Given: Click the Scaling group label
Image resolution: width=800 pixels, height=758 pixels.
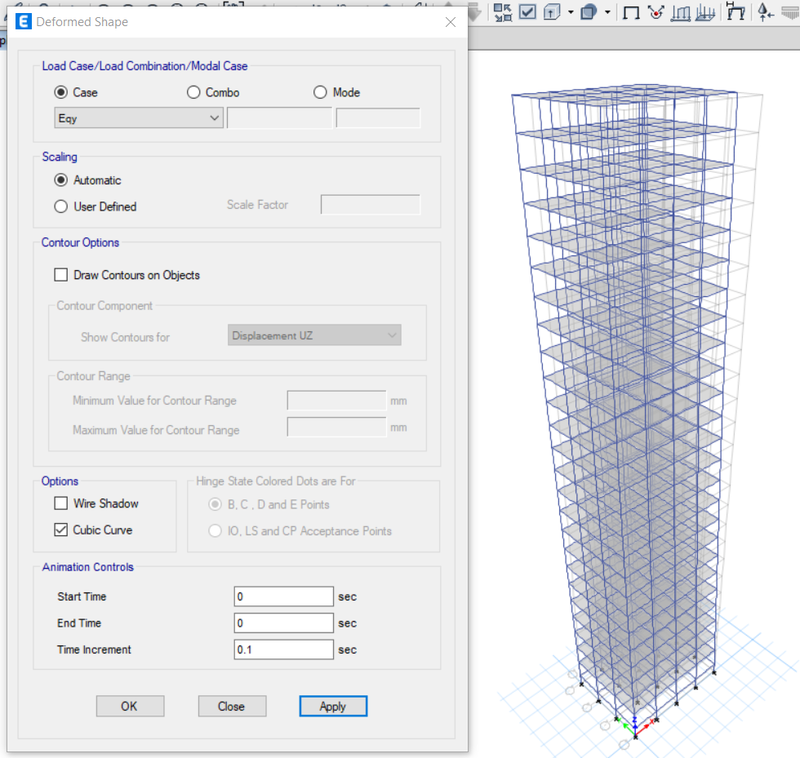Looking at the screenshot, I should pos(60,157).
